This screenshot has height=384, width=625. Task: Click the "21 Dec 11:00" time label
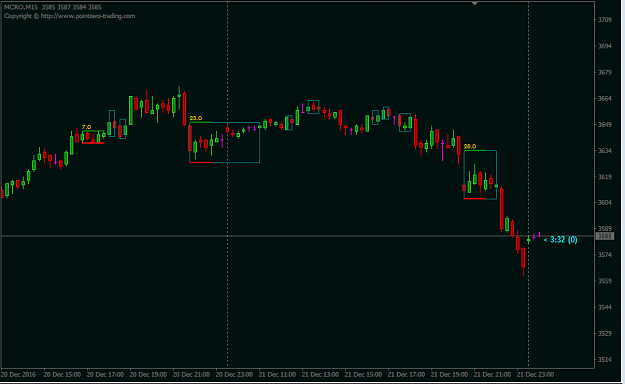pyautogui.click(x=277, y=374)
